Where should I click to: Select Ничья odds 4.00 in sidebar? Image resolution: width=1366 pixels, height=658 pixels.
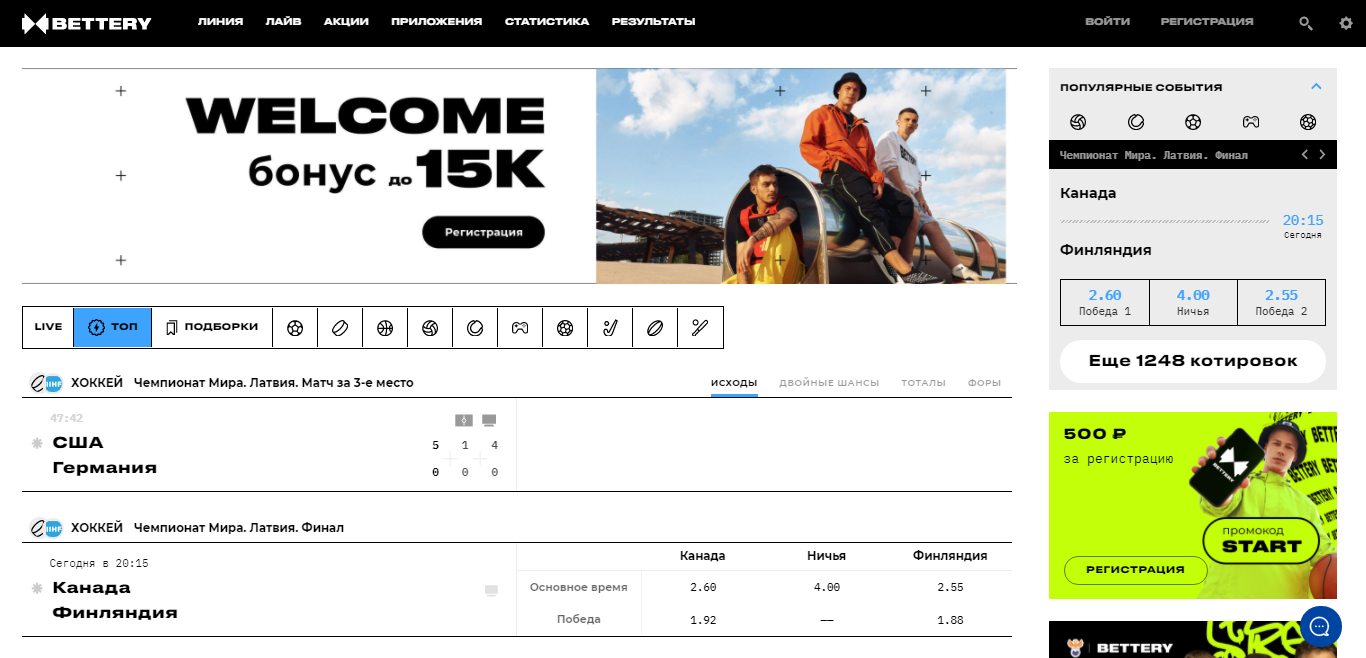pyautogui.click(x=1193, y=302)
